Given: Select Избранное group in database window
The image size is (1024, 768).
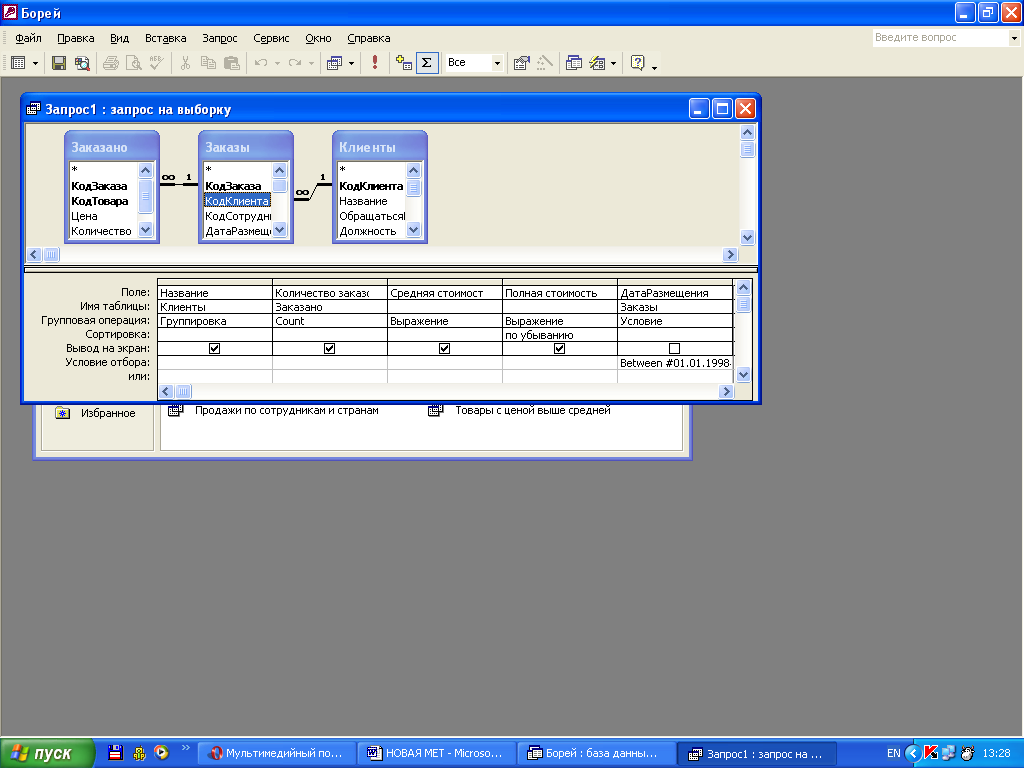Looking at the screenshot, I should 95,413.
